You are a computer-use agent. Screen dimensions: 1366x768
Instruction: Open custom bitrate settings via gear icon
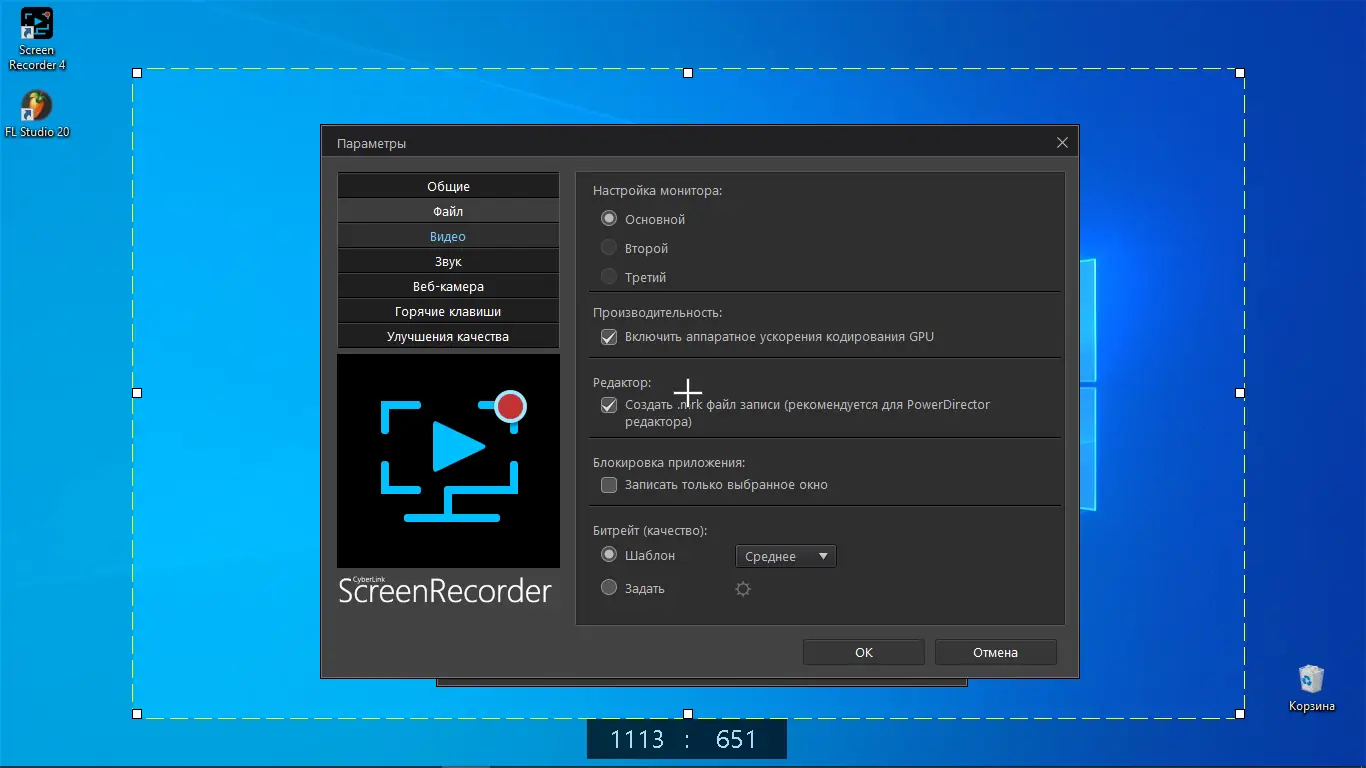point(742,589)
